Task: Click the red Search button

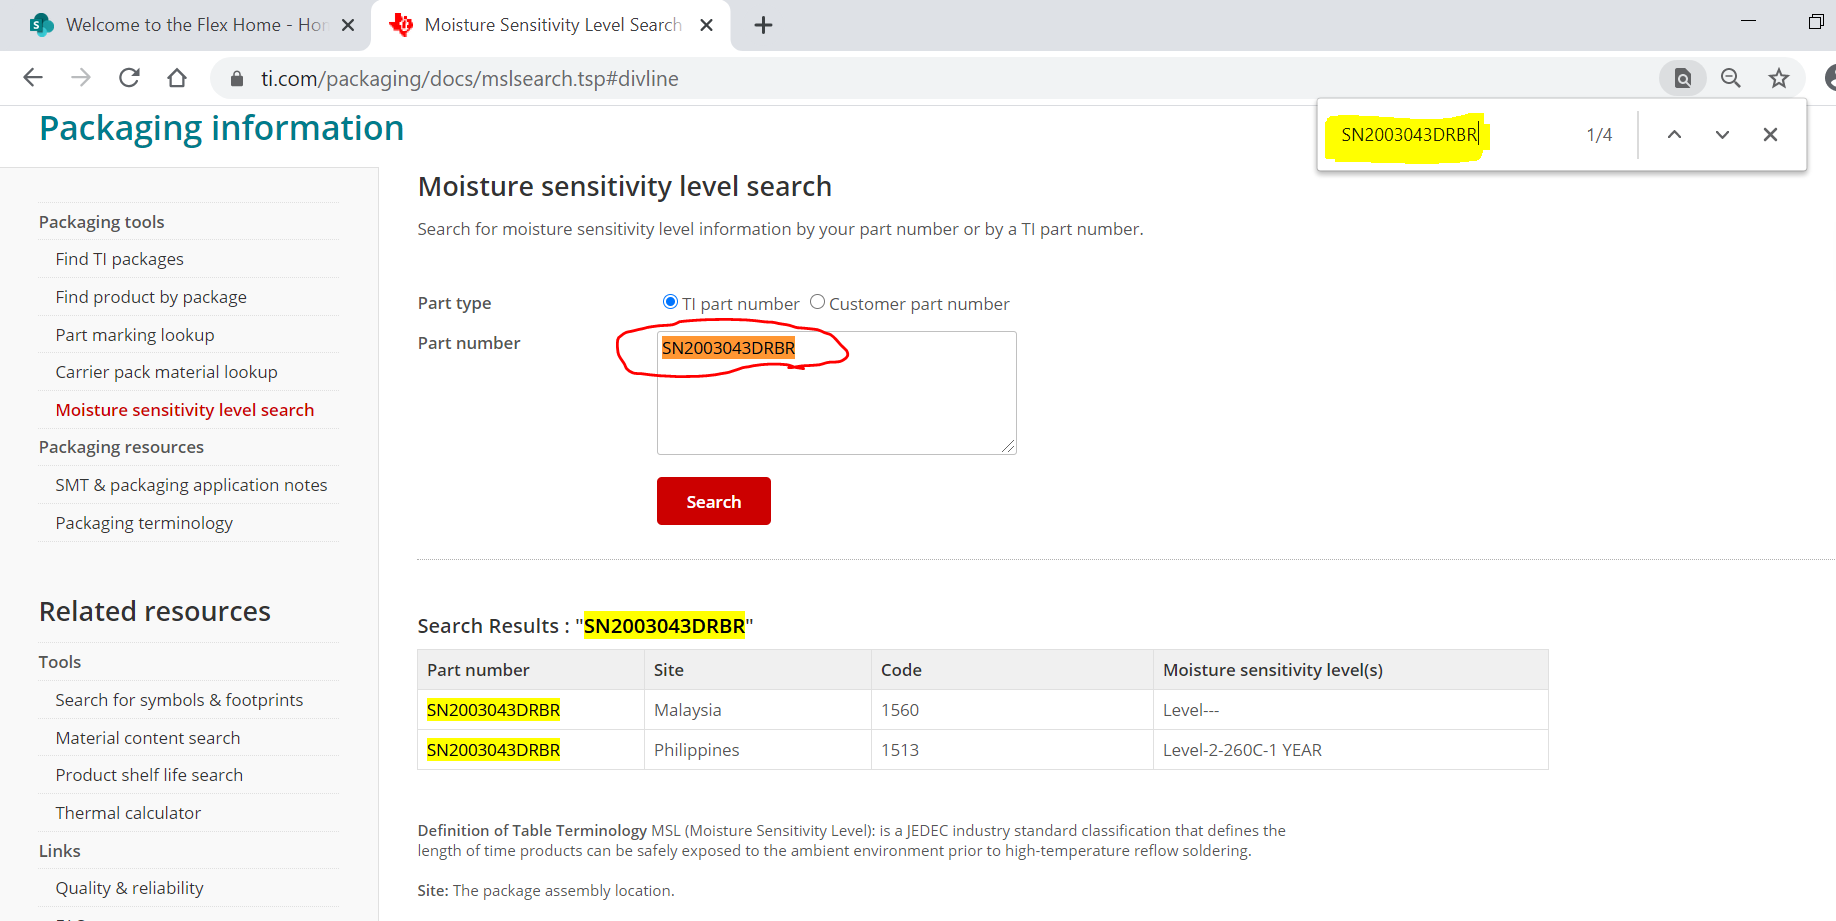Action: 713,501
